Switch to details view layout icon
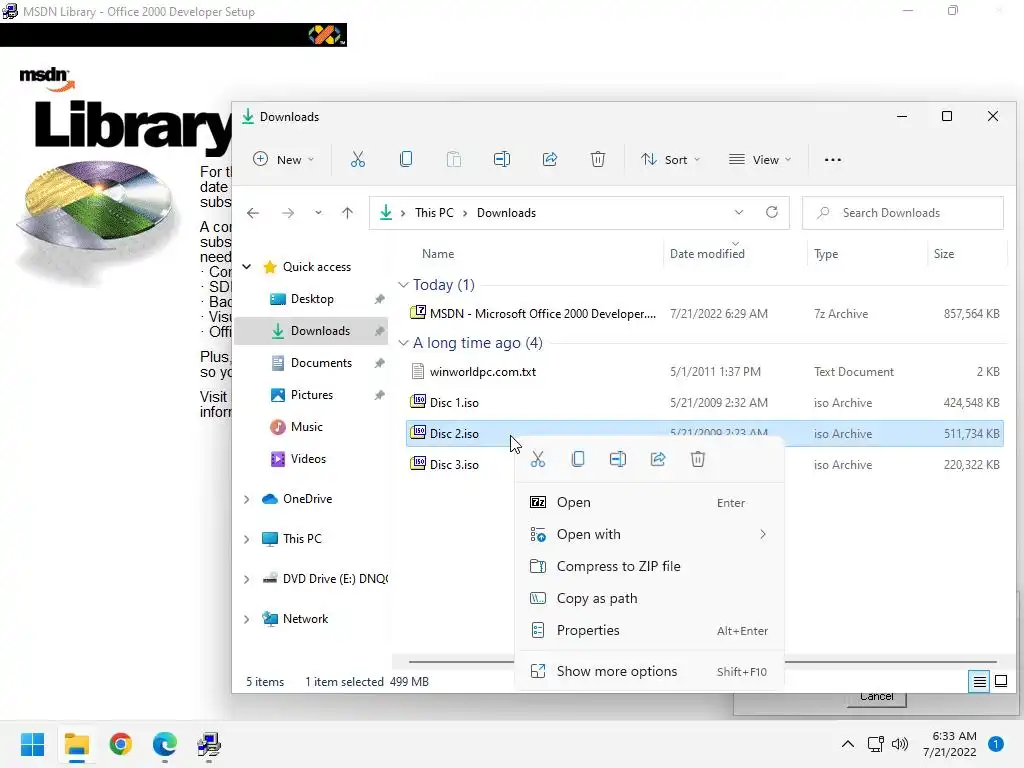 (980, 682)
